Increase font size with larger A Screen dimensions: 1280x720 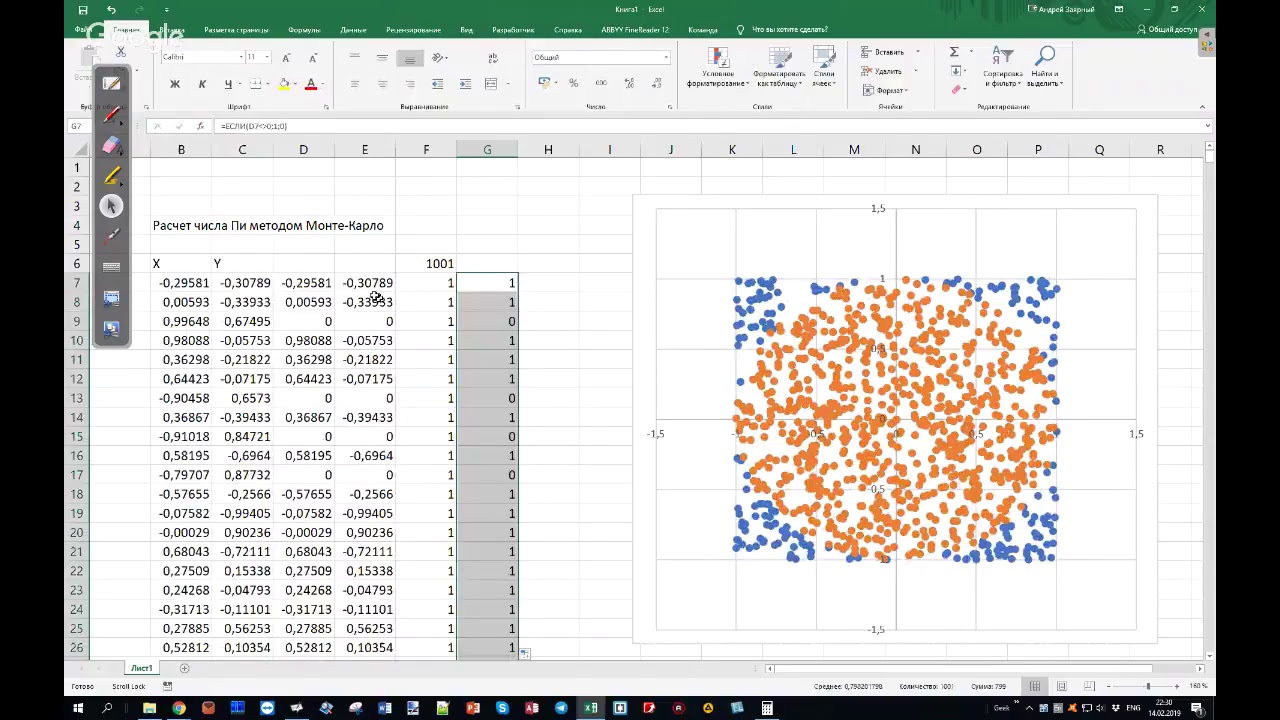tap(286, 57)
